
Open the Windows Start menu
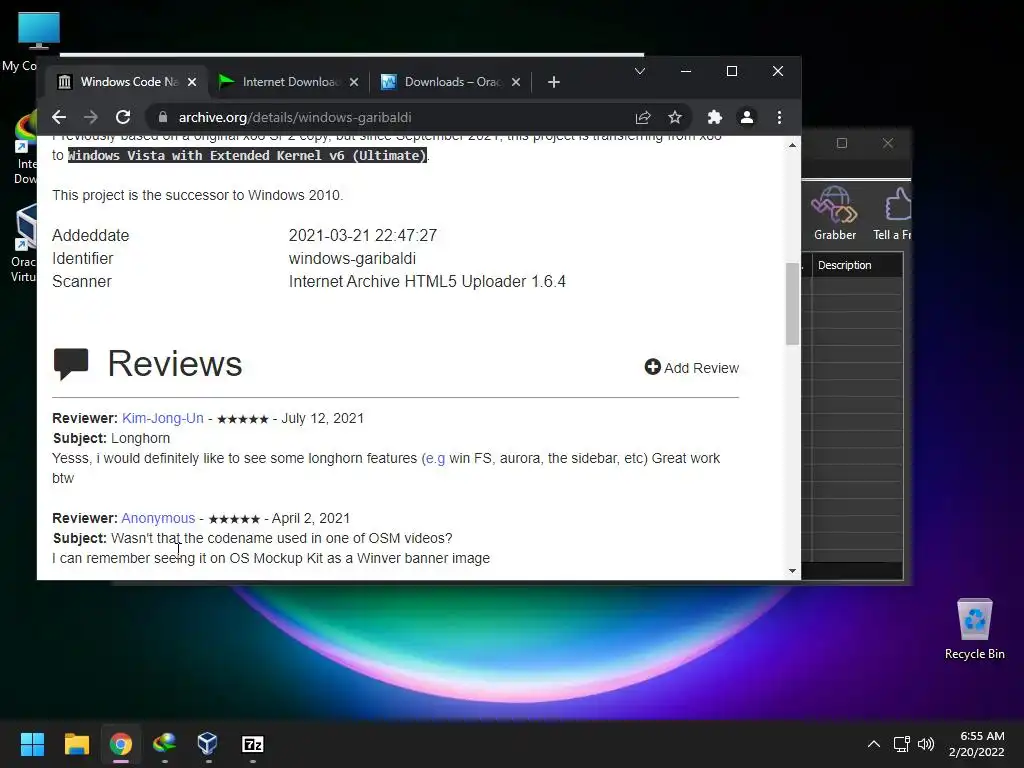tap(32, 744)
